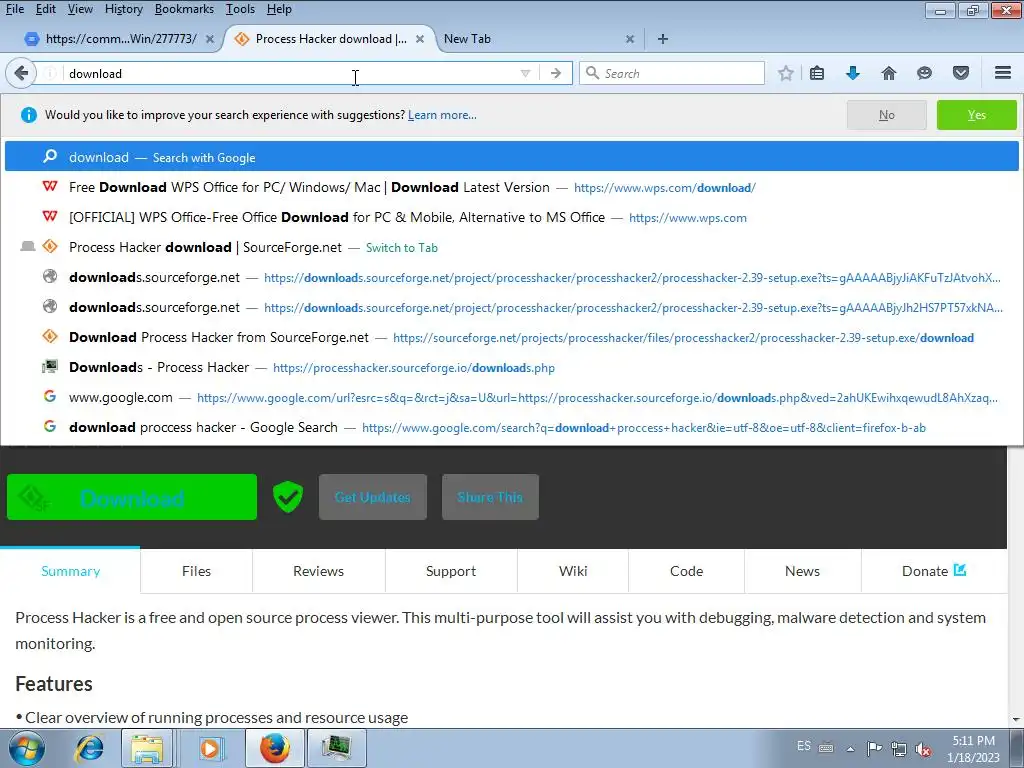Open address bar history dropdown arrow

click(525, 73)
